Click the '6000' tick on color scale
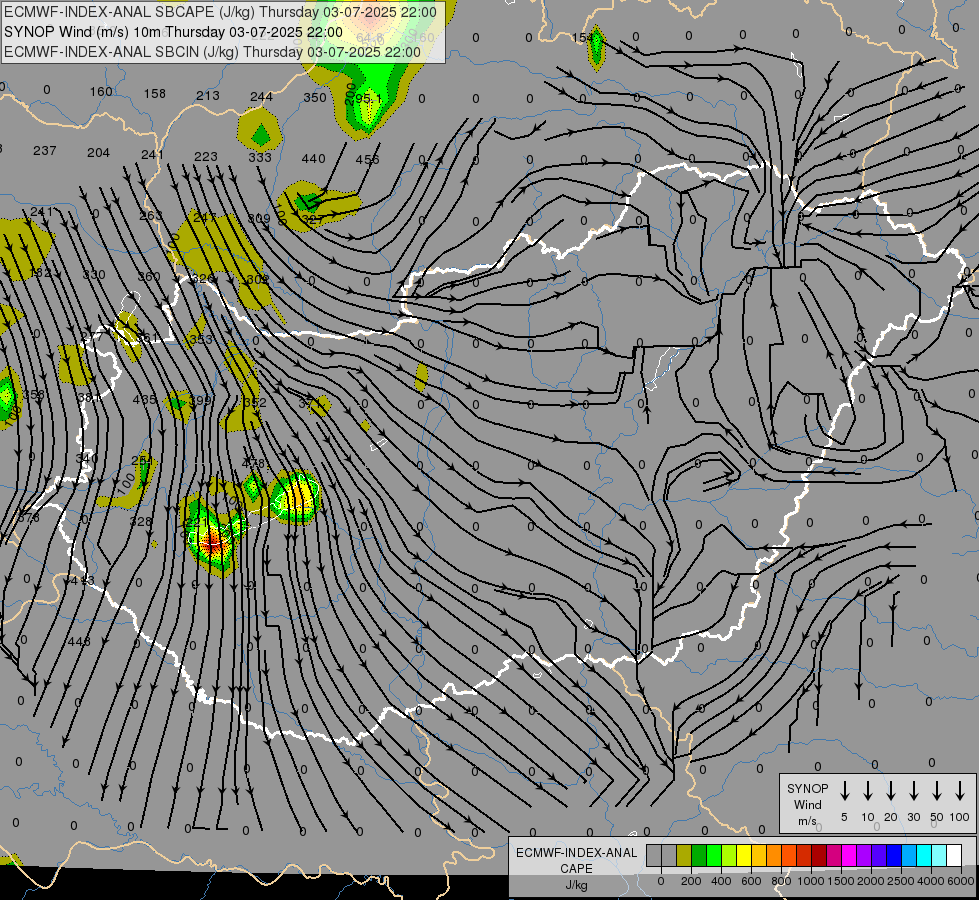 (961, 881)
